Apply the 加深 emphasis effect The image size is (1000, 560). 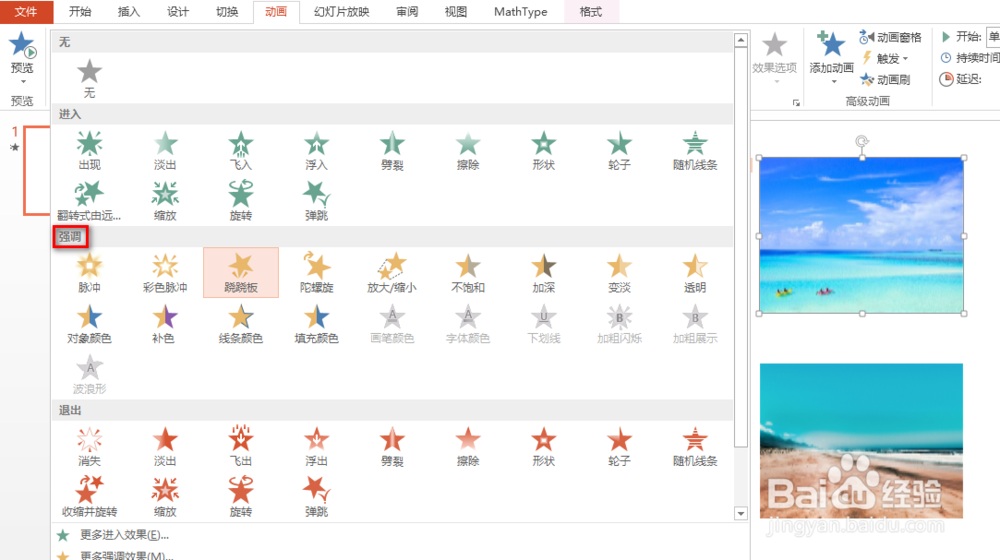click(x=543, y=273)
